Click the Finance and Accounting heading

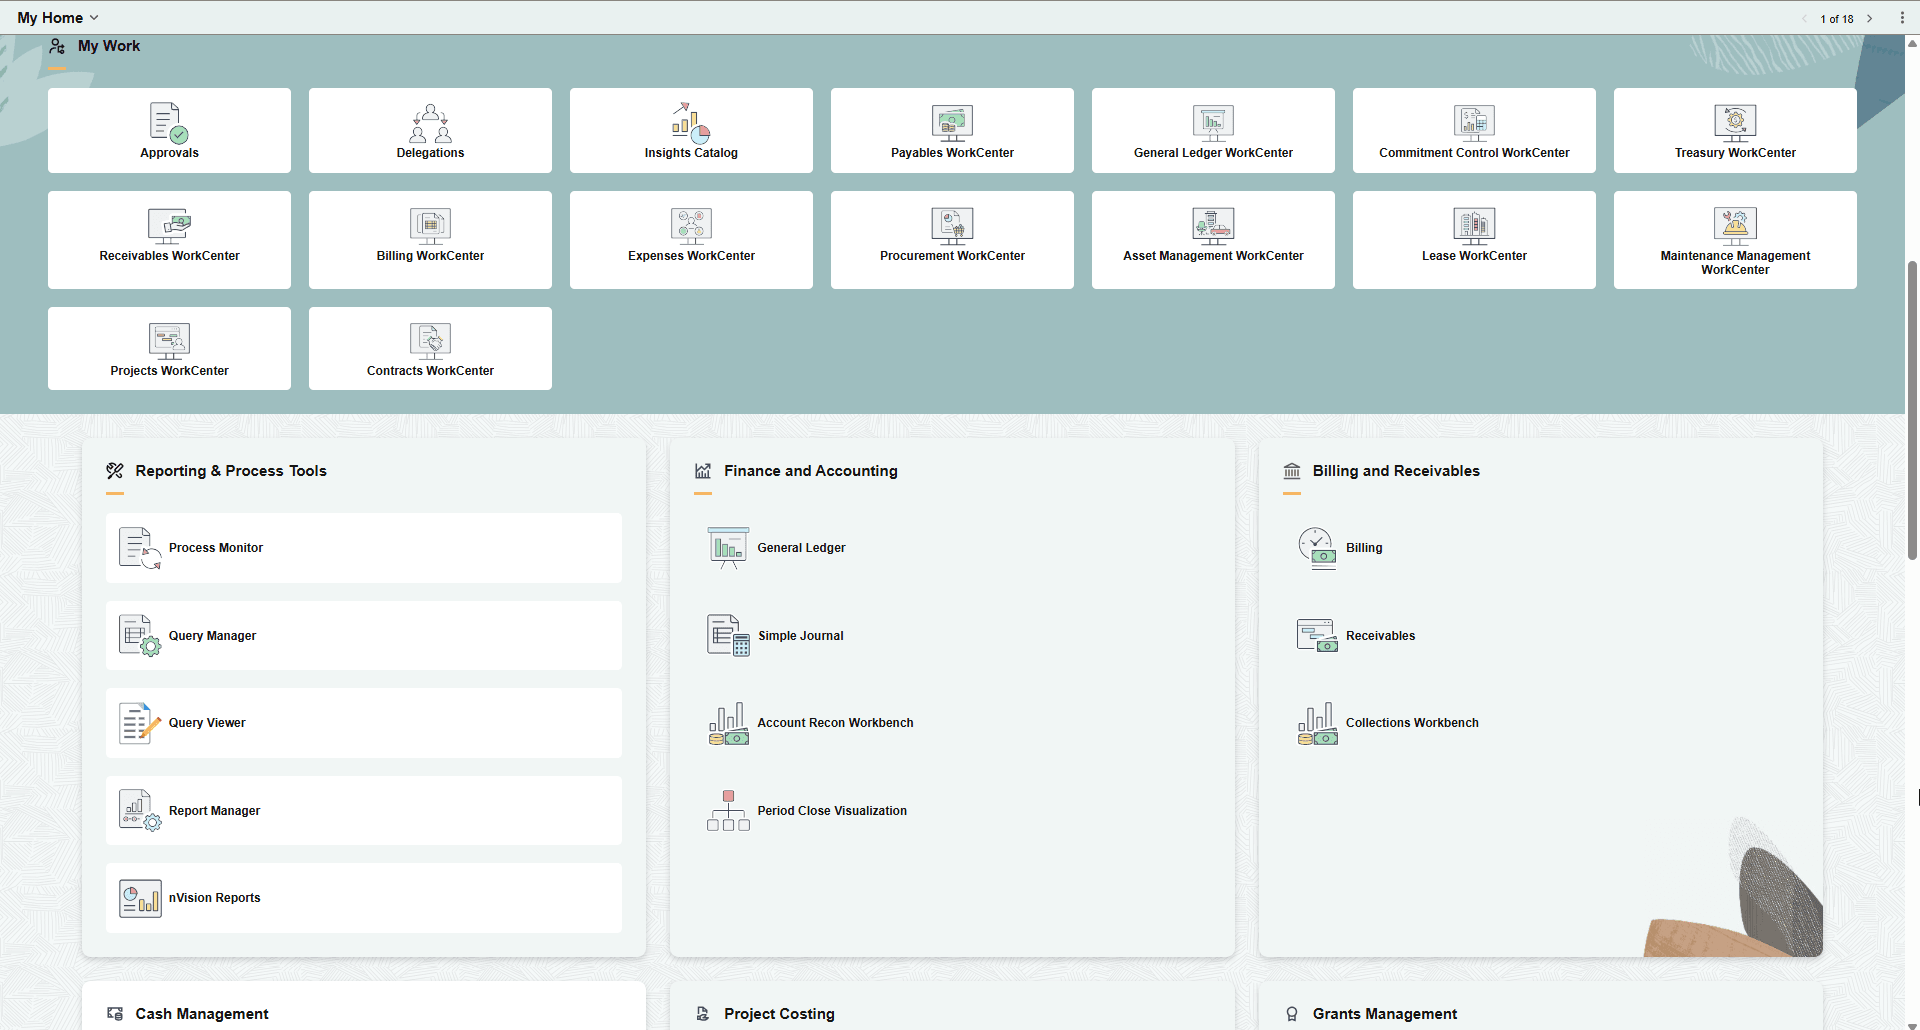pyautogui.click(x=811, y=471)
